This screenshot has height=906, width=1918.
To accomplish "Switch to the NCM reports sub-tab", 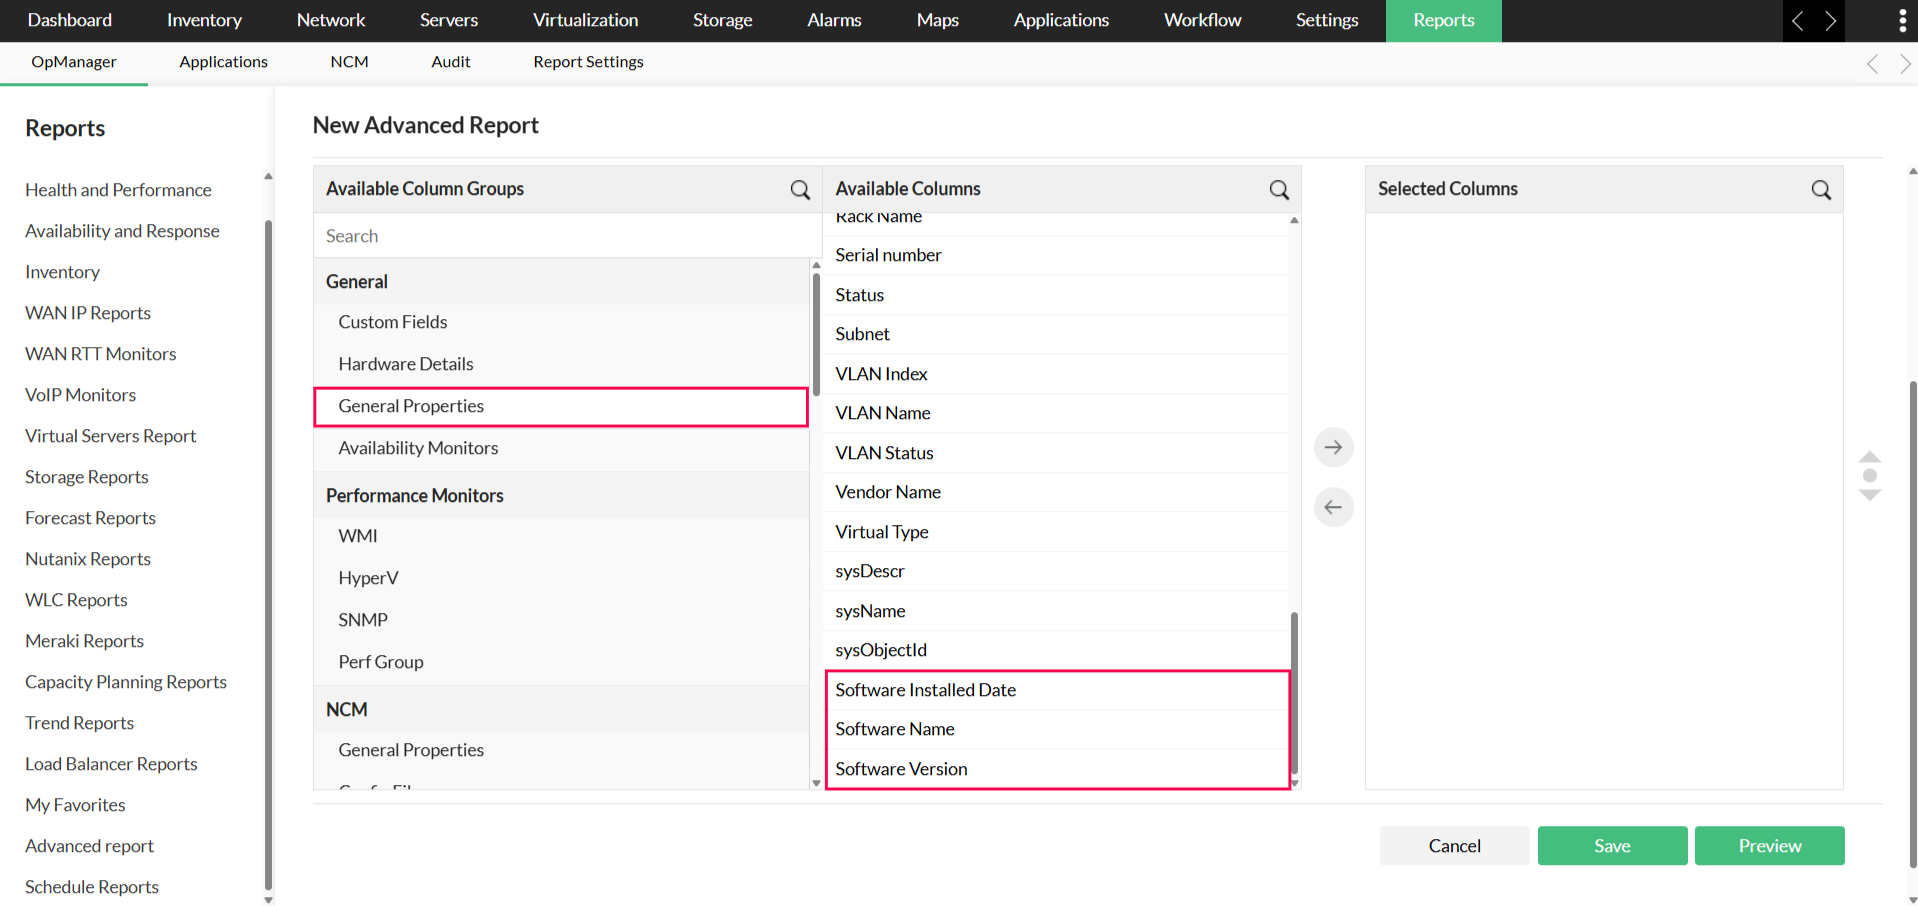I will pos(349,62).
